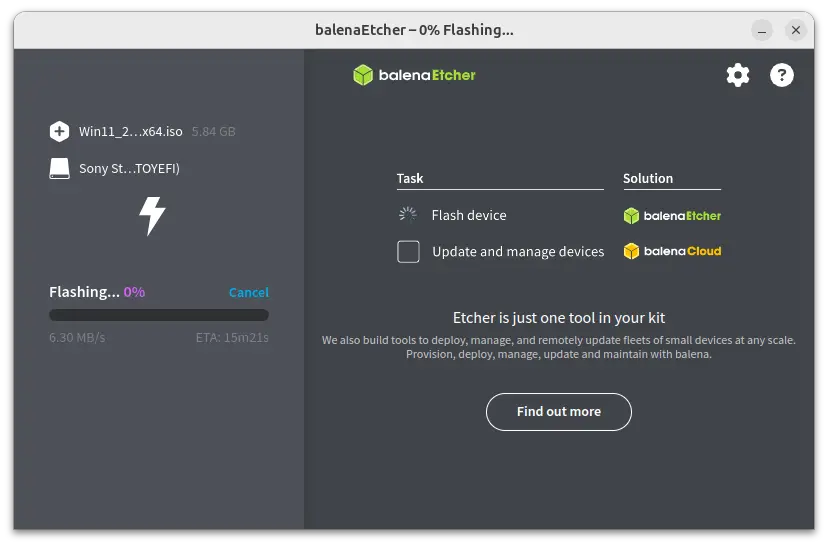Select the Win11 ISO file name
The height and width of the screenshot is (546, 828).
pos(130,131)
